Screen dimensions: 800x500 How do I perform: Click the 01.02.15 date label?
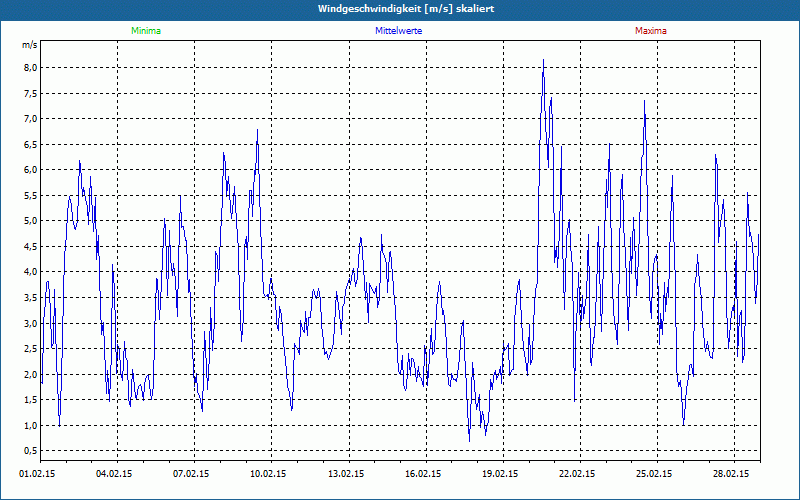coord(37,474)
